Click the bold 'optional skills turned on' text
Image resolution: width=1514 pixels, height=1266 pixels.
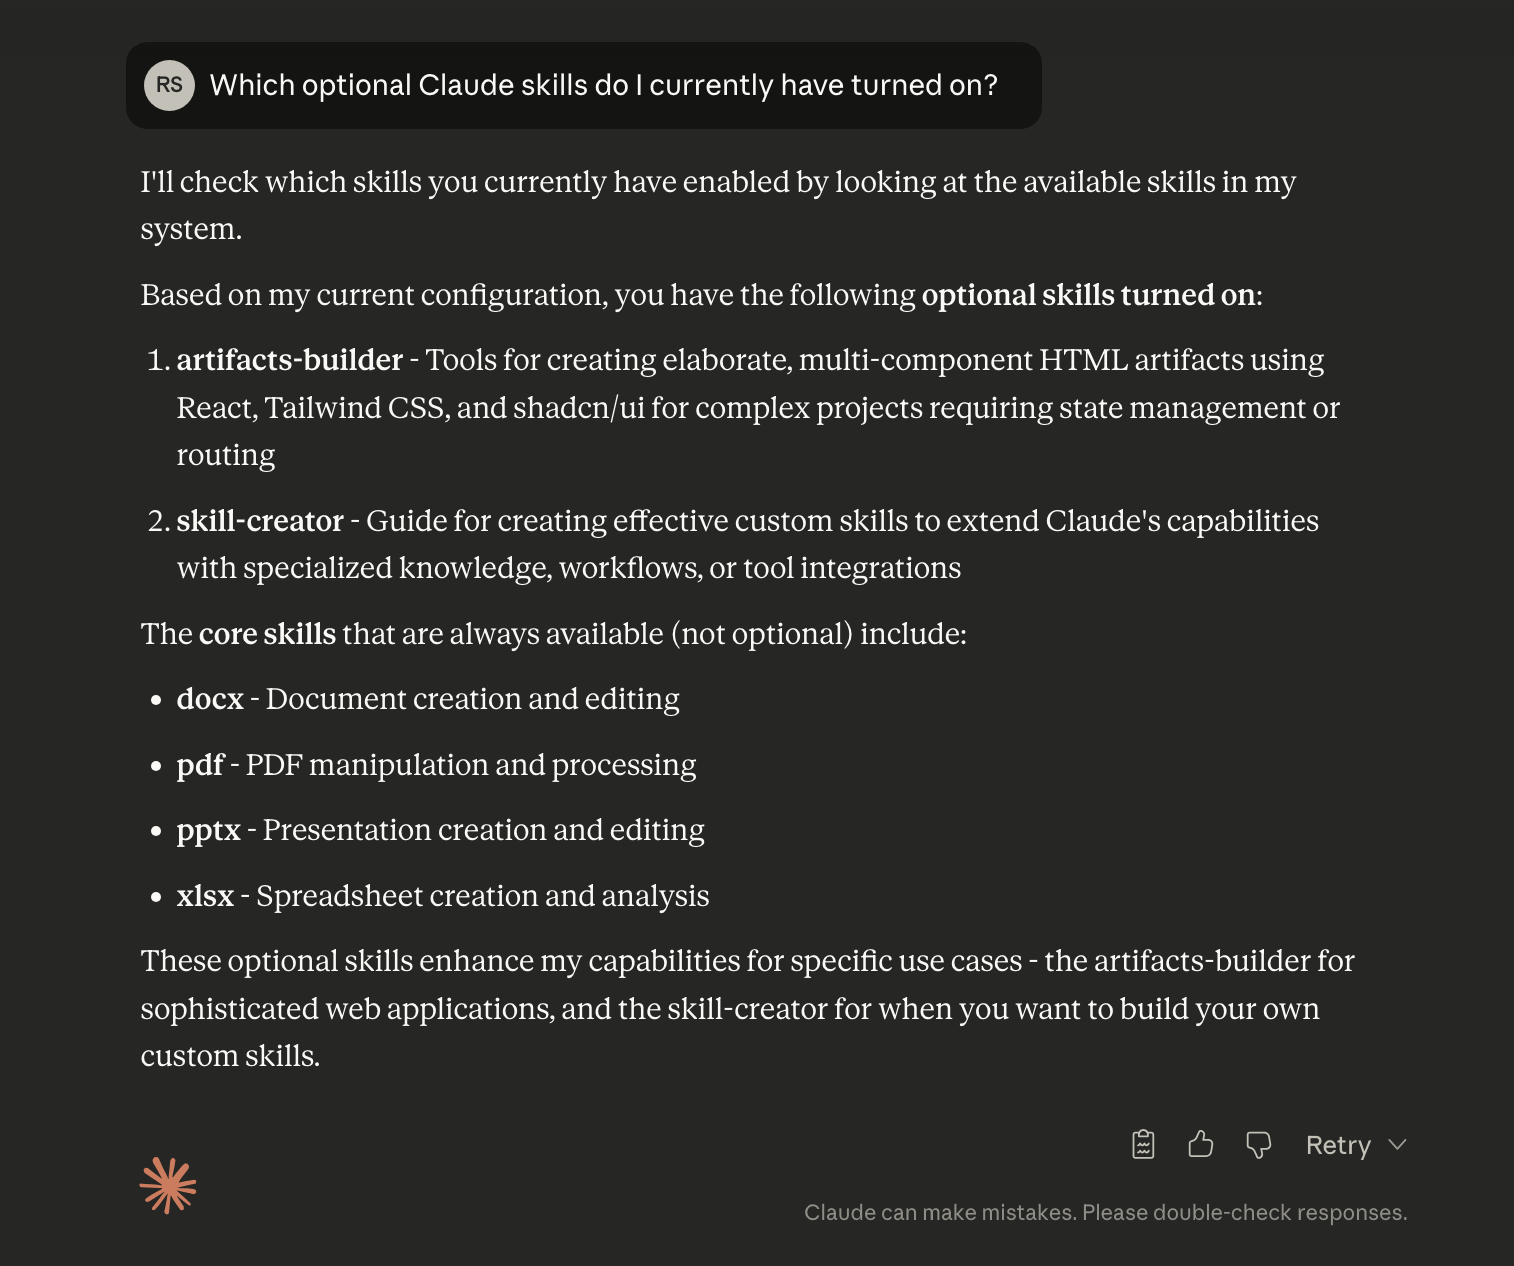(x=1088, y=296)
